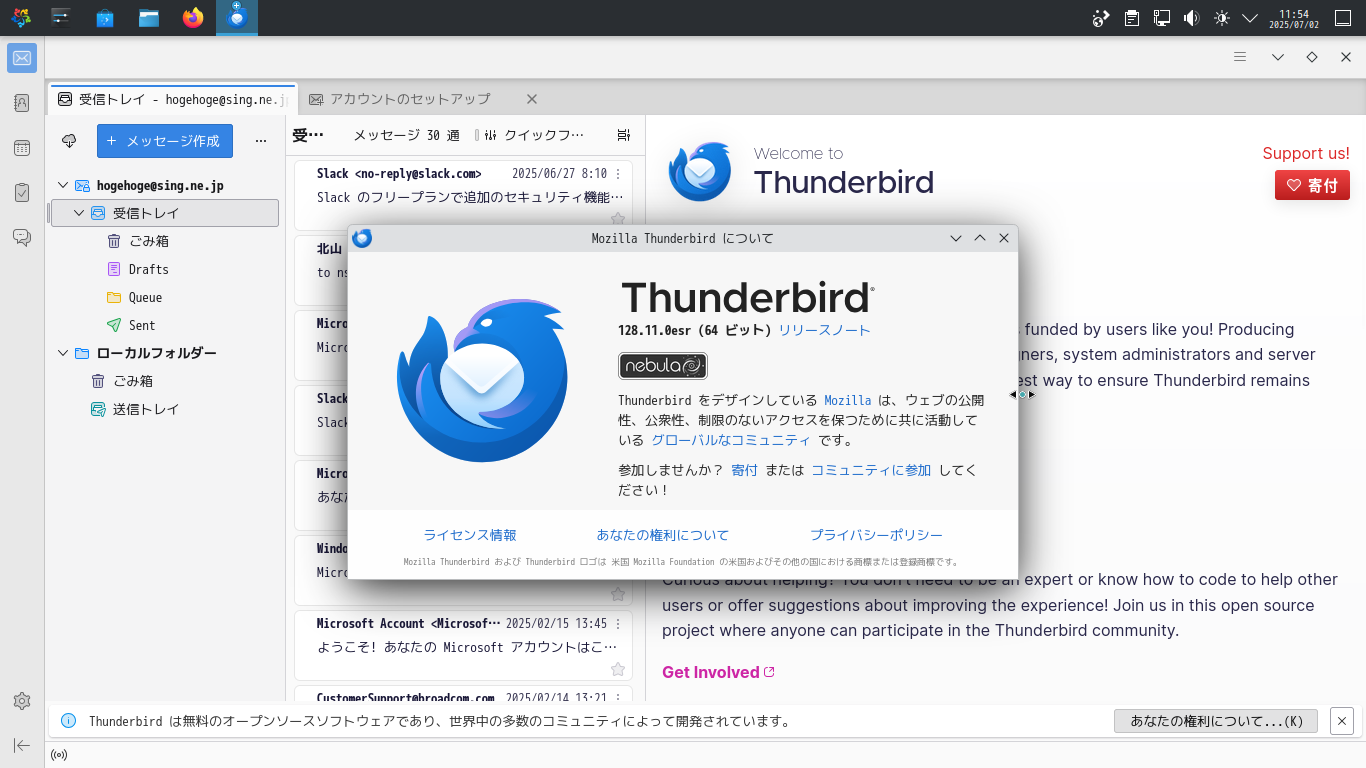The height and width of the screenshot is (768, 1366).
Task: Open the software store bag icon
Action: click(105, 17)
